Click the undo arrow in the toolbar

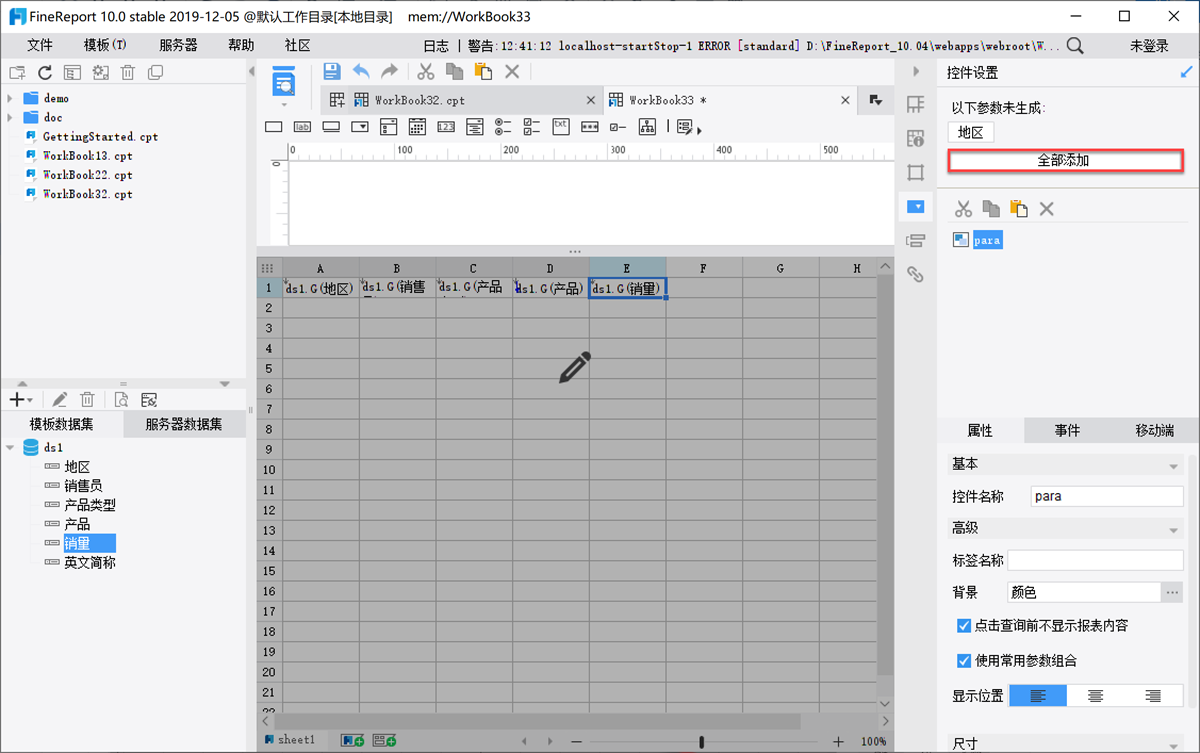361,71
